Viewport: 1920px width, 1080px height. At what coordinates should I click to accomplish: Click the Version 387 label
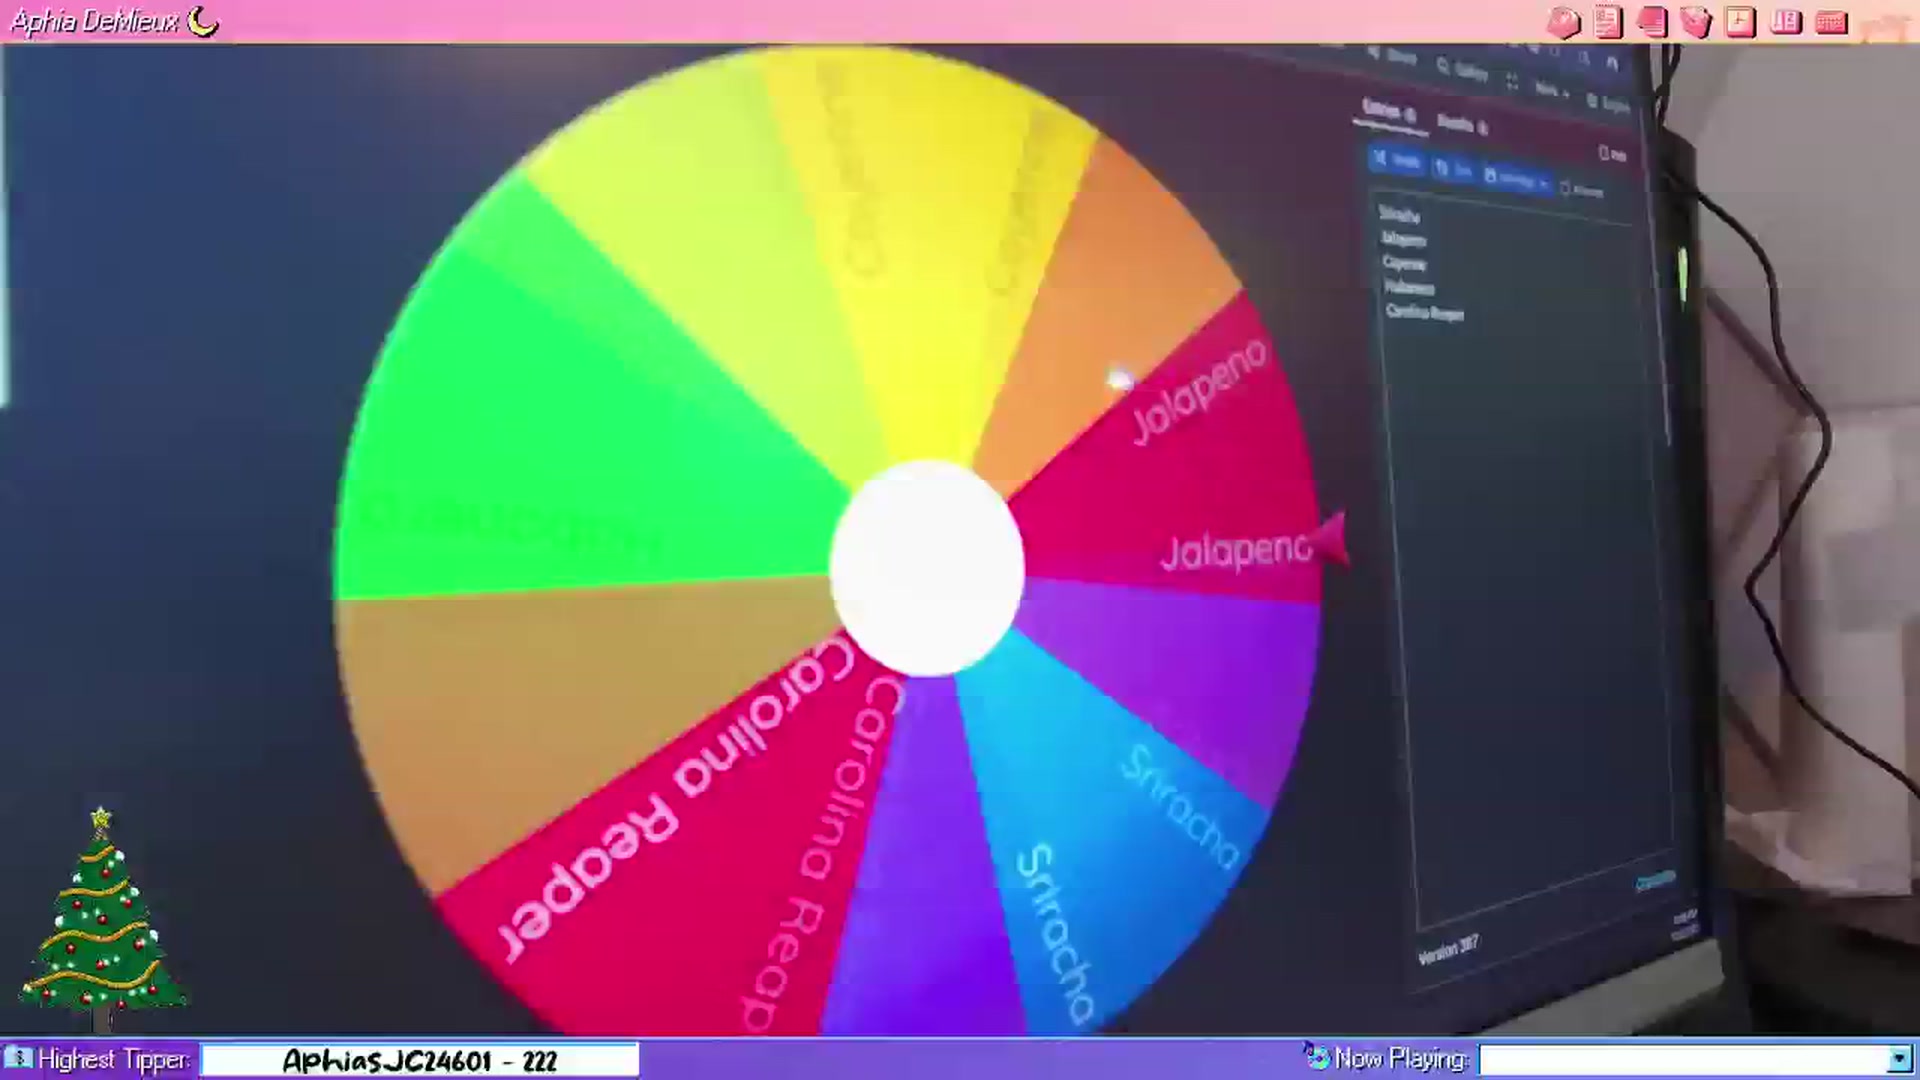tap(1448, 950)
